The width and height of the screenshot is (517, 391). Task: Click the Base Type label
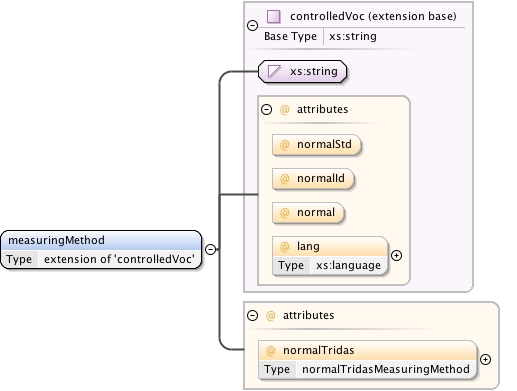pyautogui.click(x=290, y=36)
